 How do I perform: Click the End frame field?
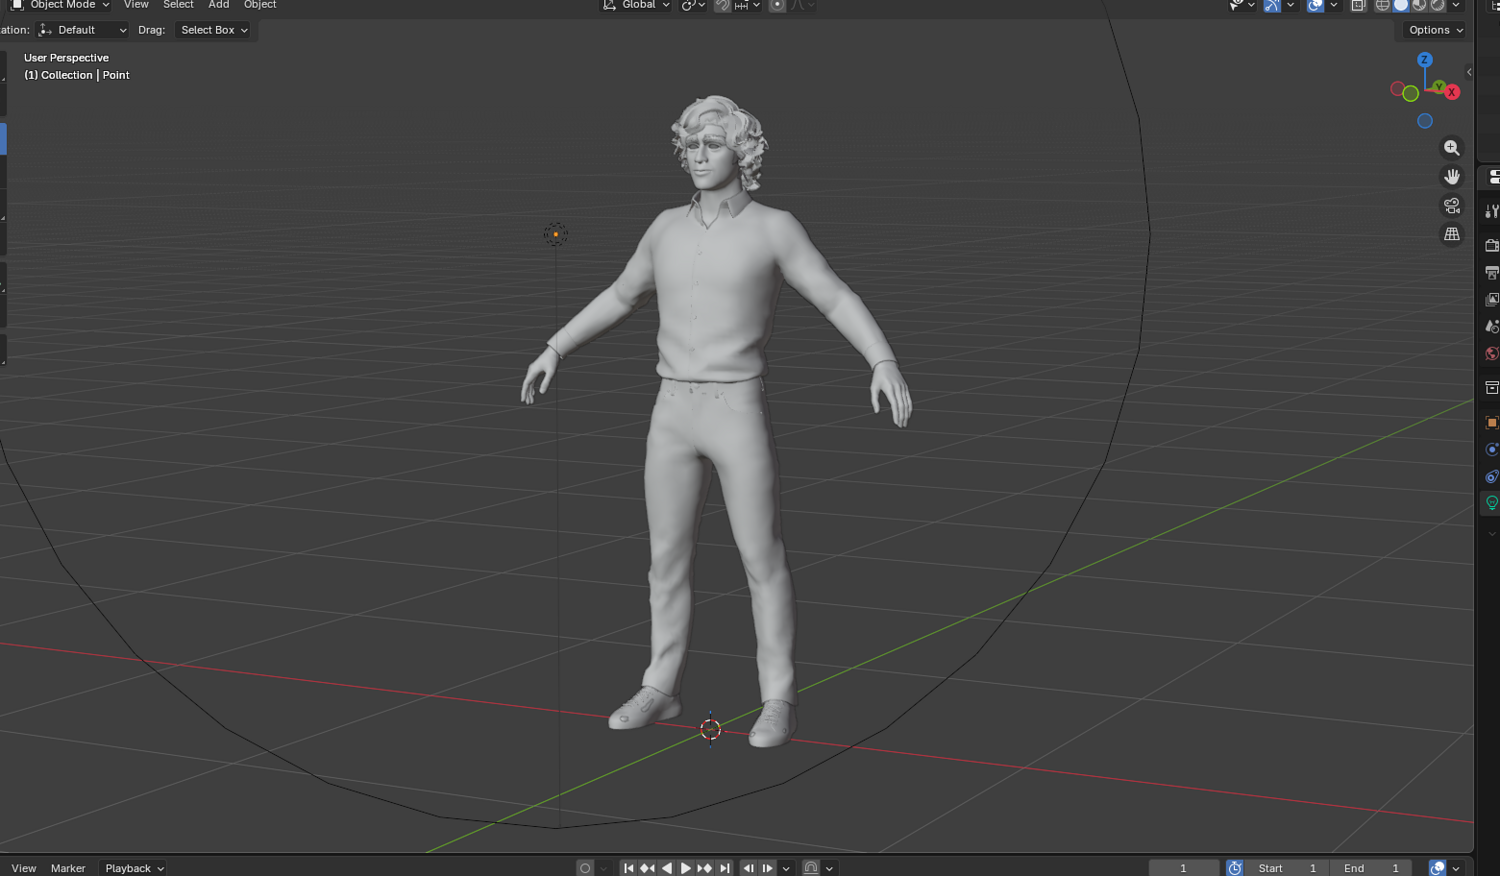(x=1371, y=868)
